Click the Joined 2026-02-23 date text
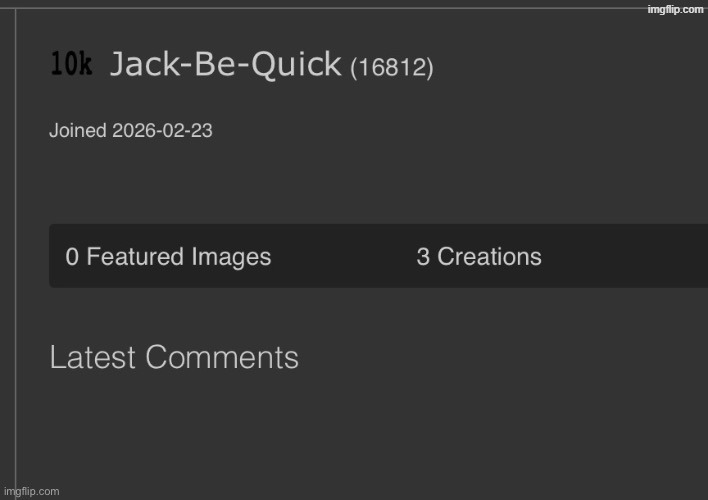This screenshot has width=708, height=500. (131, 131)
